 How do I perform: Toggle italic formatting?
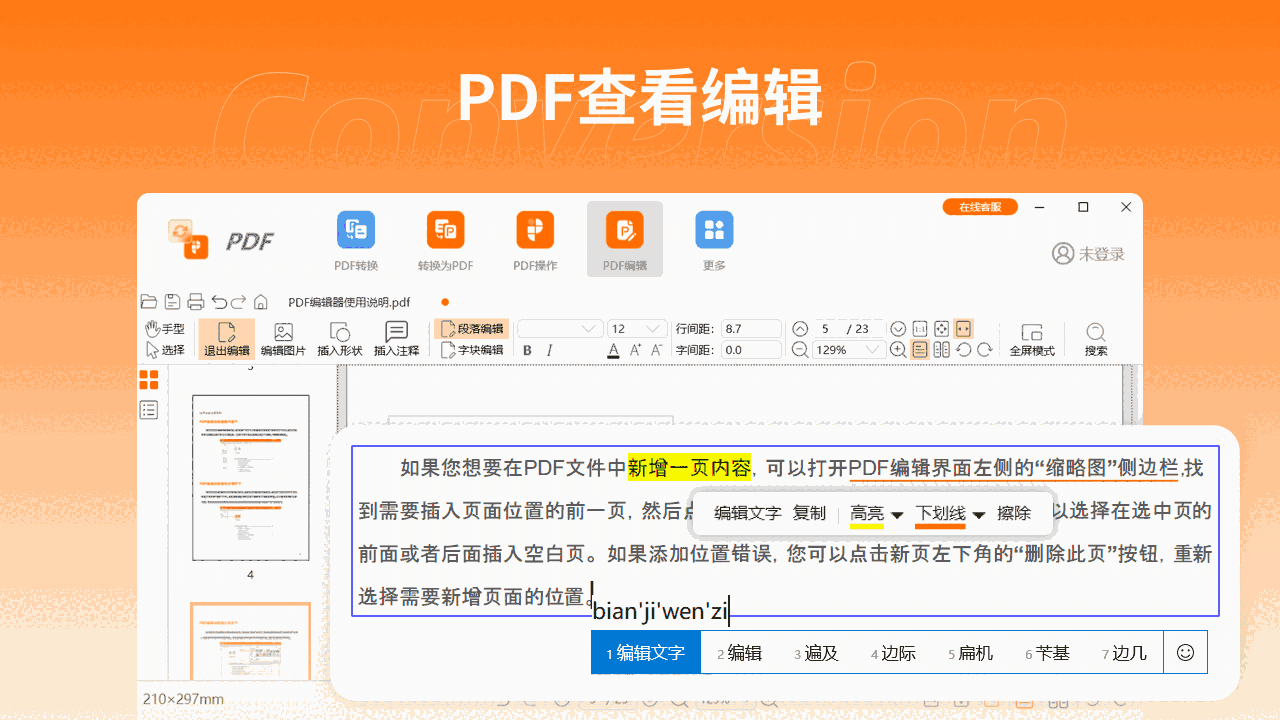(547, 350)
